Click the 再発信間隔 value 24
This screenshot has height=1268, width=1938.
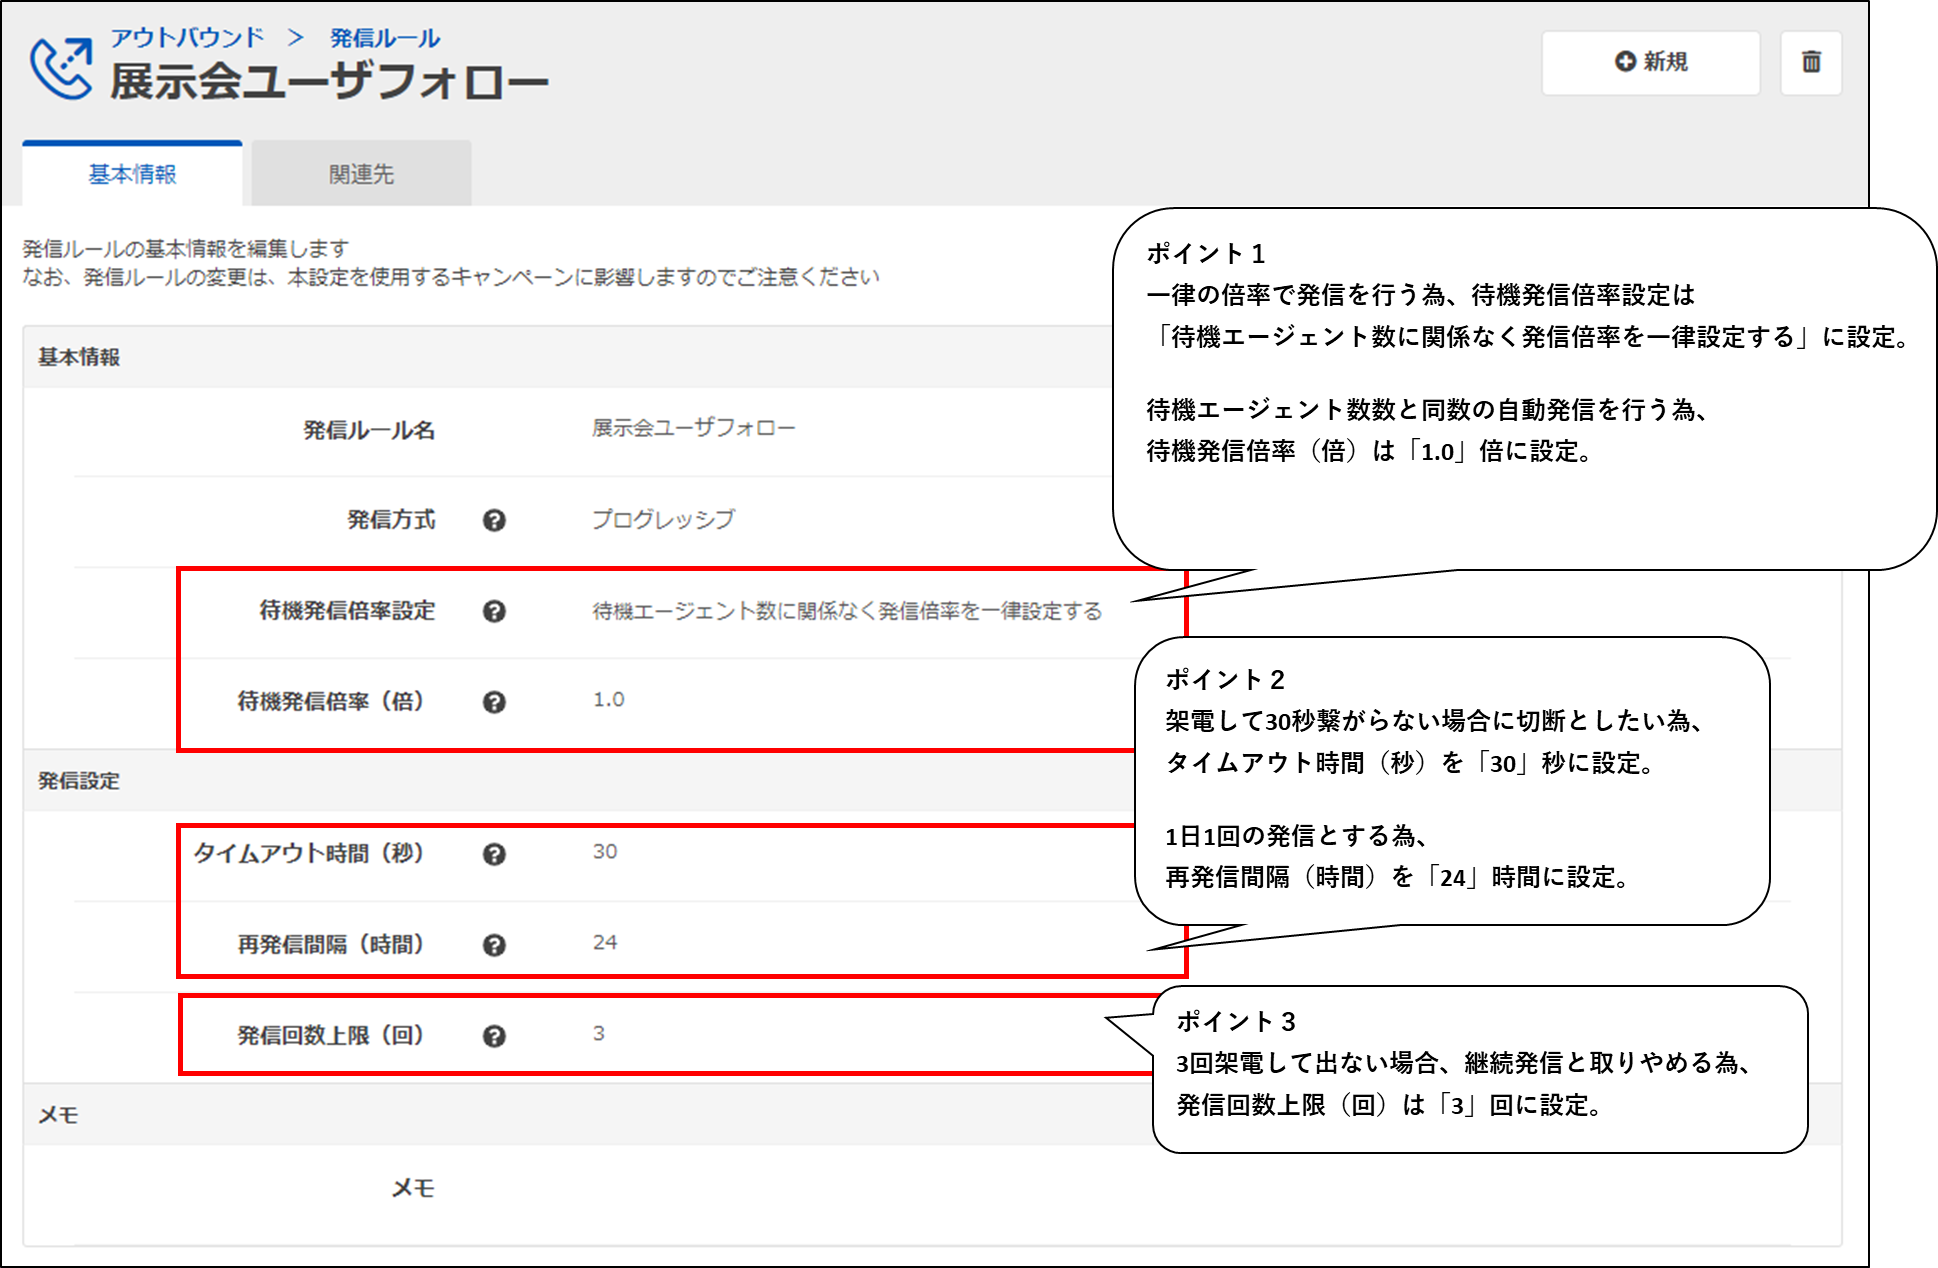click(x=605, y=943)
